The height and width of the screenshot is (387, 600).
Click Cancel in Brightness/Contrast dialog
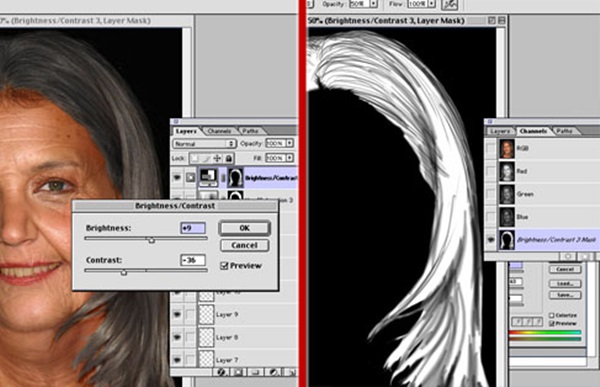(x=245, y=245)
